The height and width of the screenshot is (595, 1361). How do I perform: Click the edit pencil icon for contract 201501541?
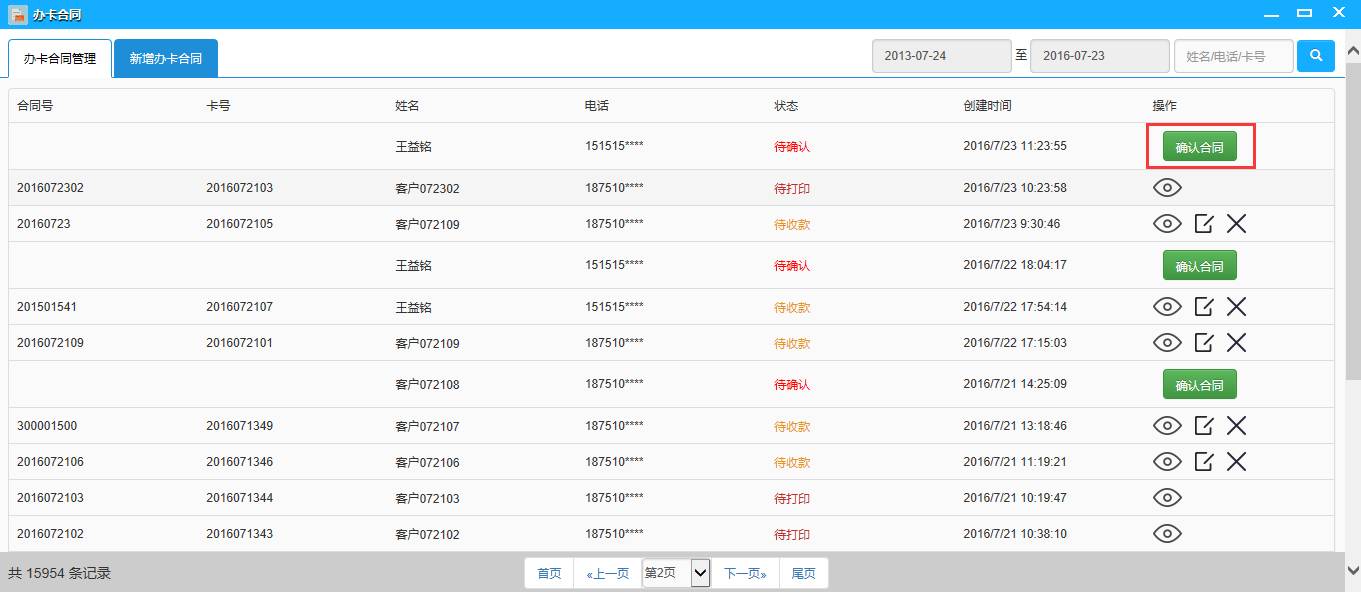(1203, 307)
